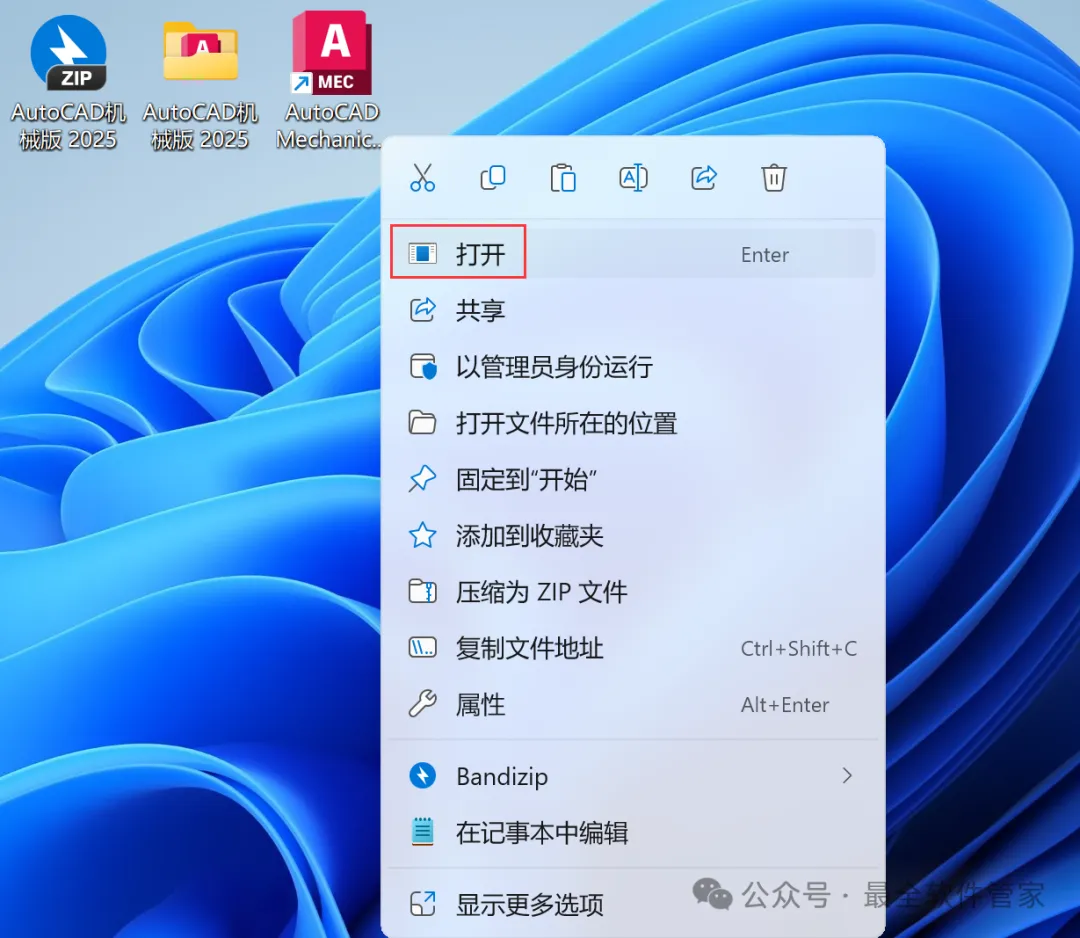Click the Copy icon in context menu

[x=492, y=178]
